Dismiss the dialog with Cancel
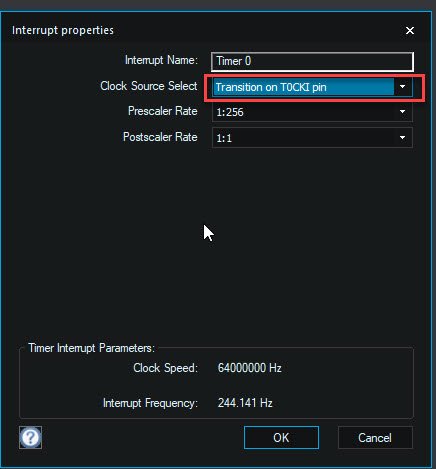 click(375, 437)
